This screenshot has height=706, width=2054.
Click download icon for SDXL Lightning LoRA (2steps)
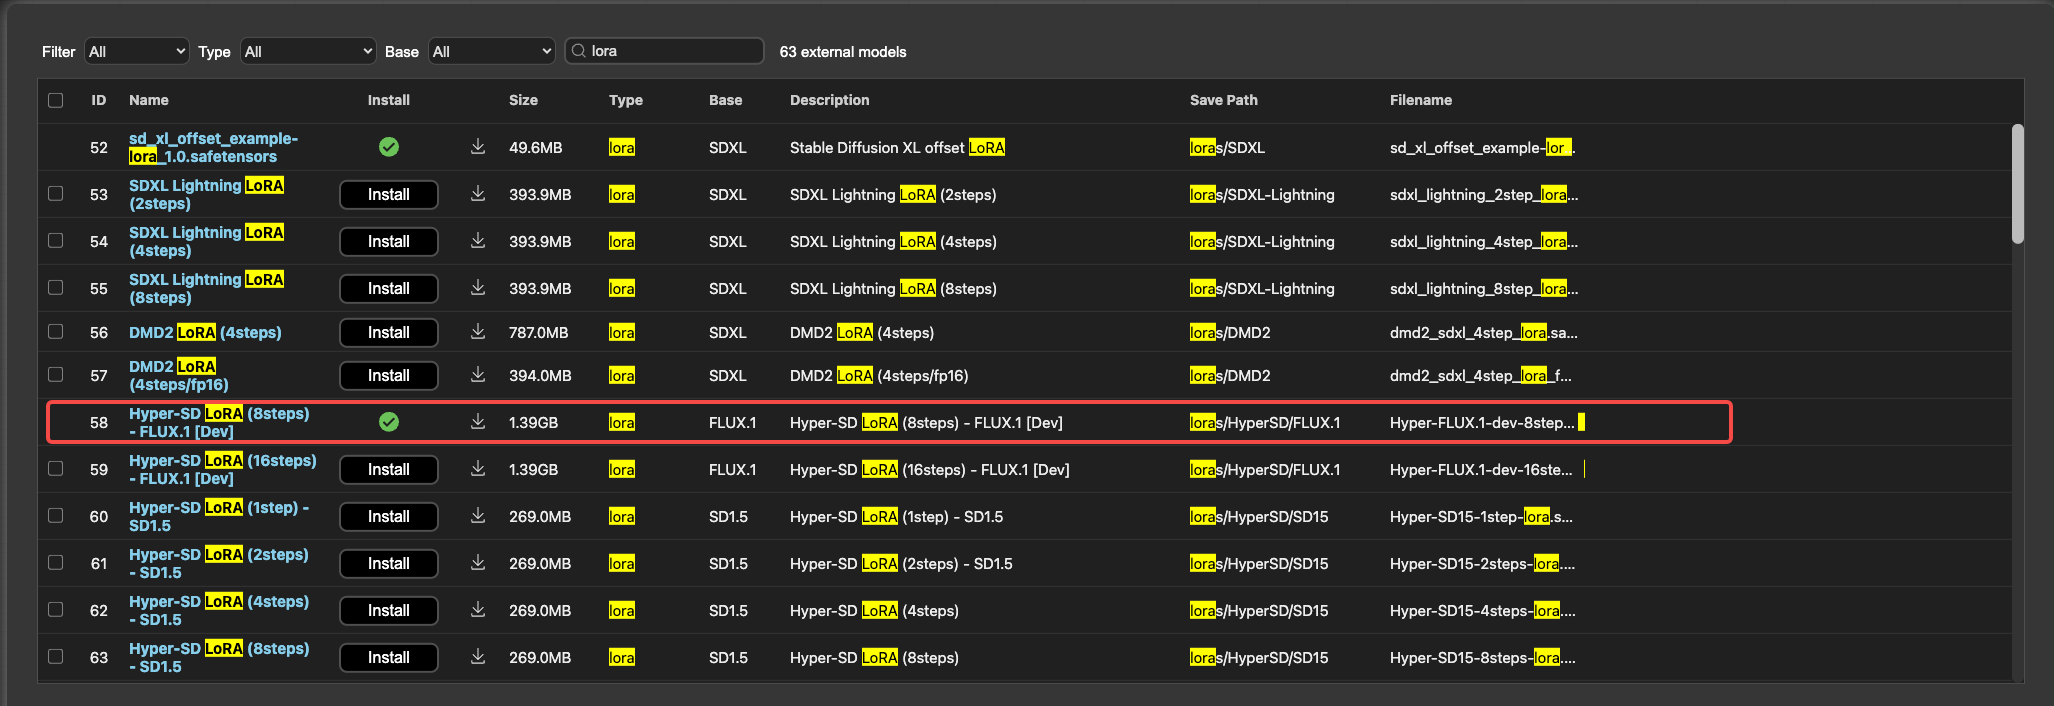(x=478, y=194)
